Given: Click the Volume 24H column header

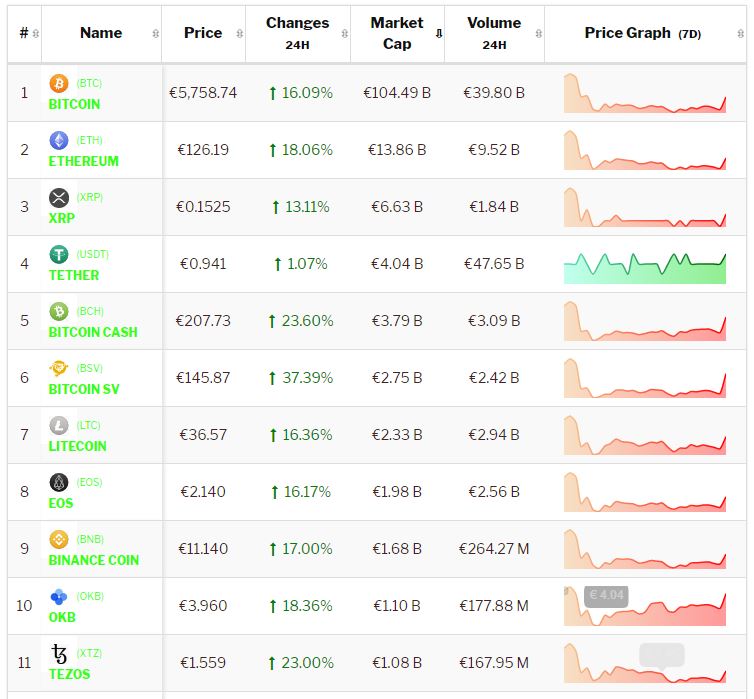Looking at the screenshot, I should (x=494, y=33).
